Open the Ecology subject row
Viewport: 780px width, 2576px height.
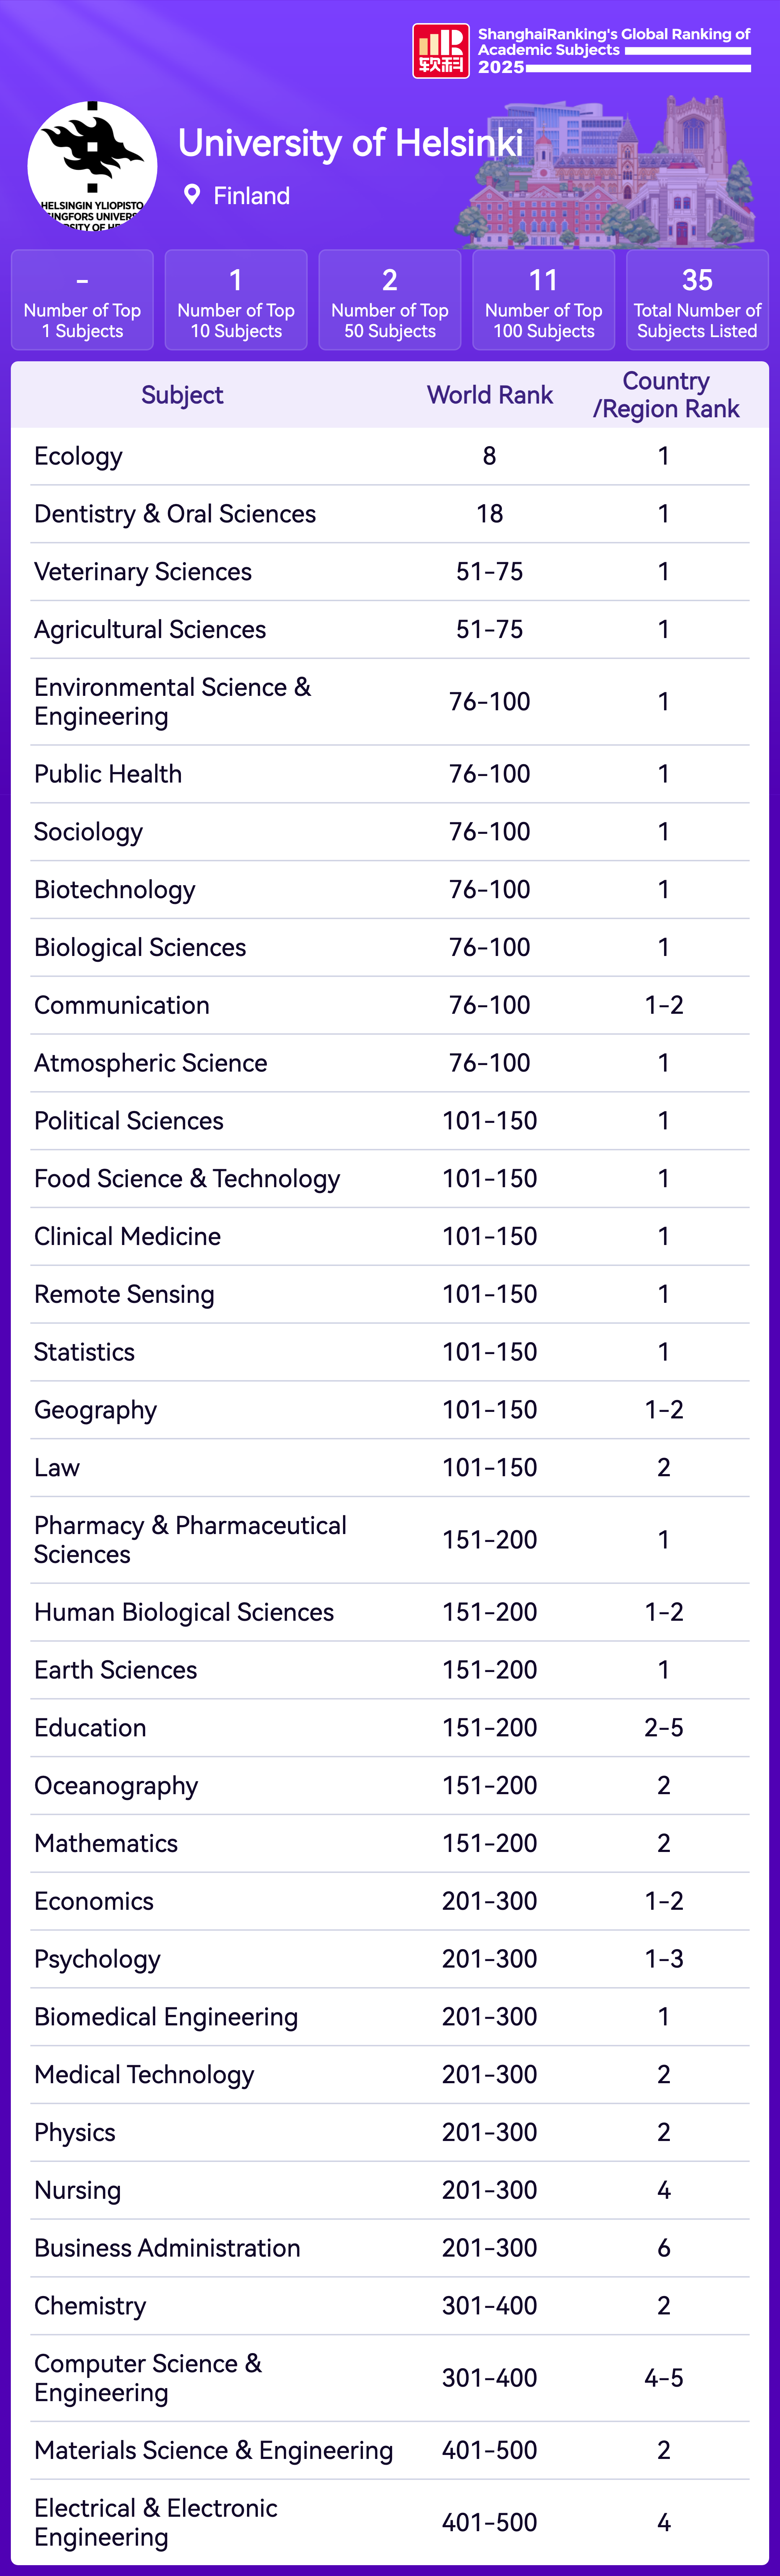[79, 456]
